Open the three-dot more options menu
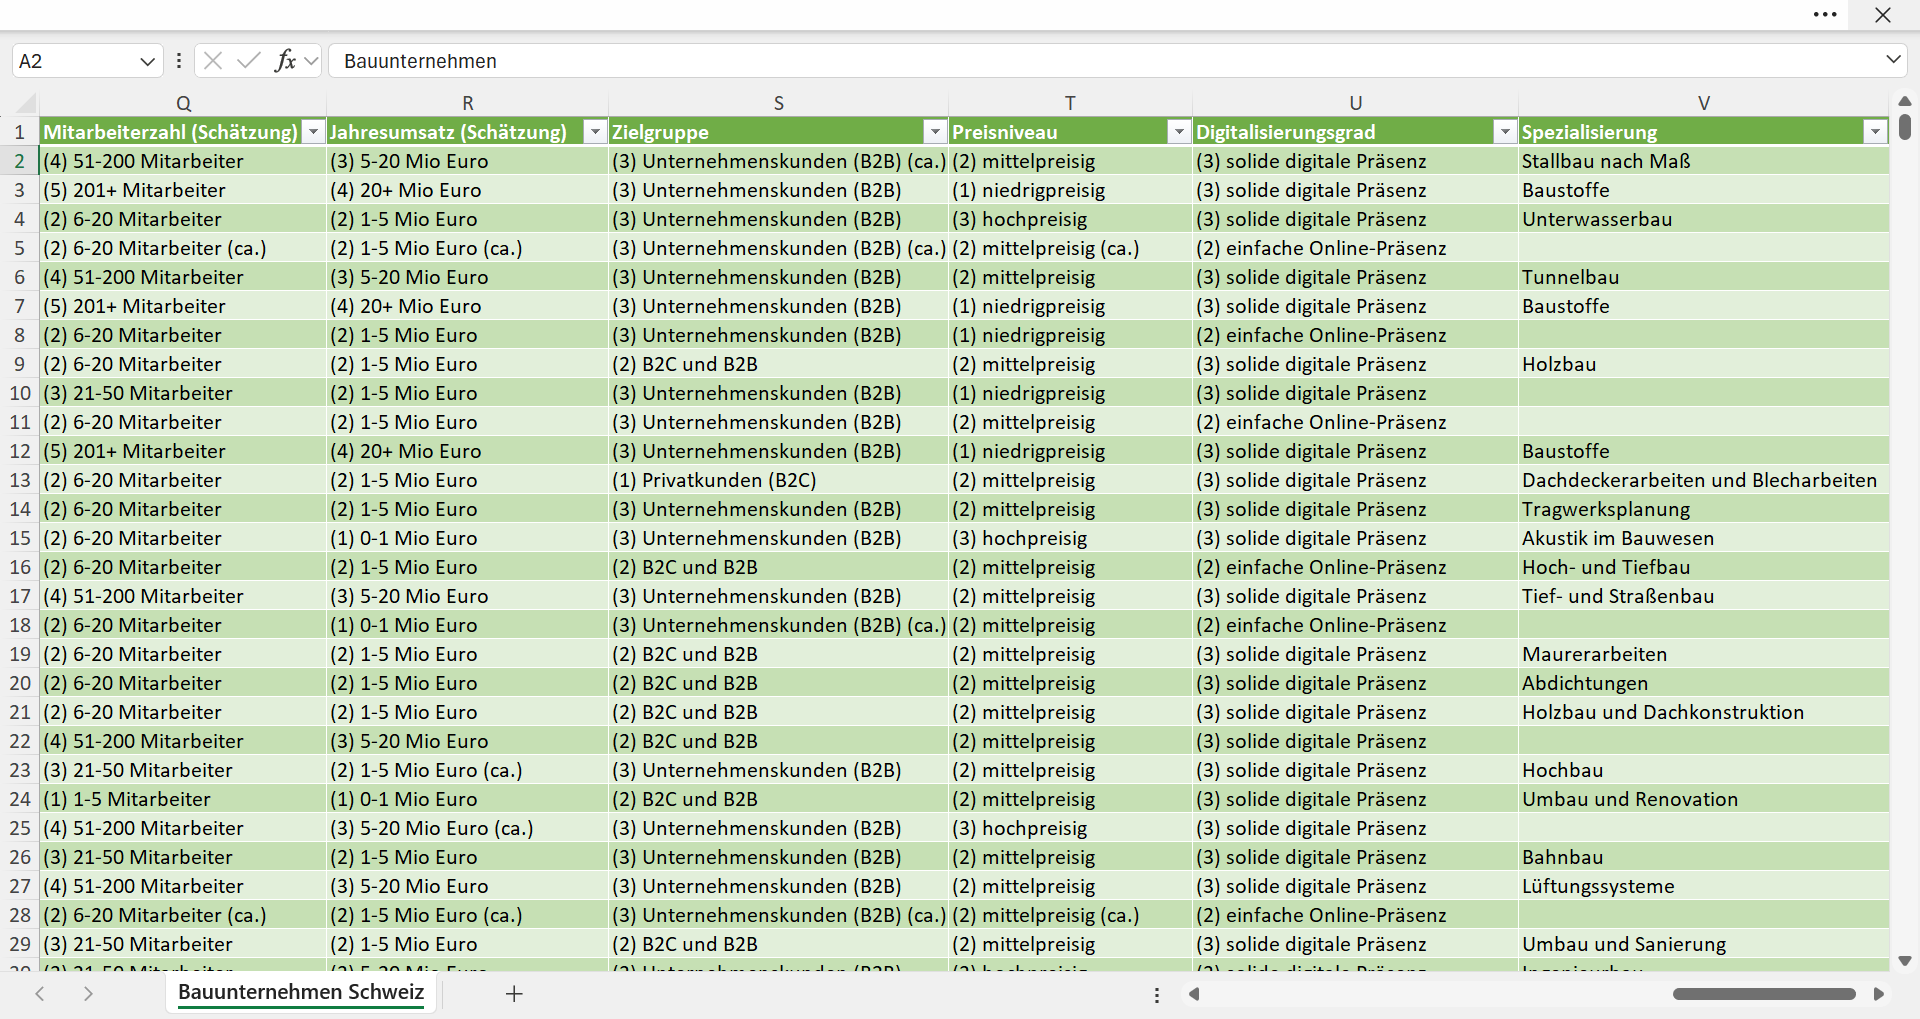 1825,15
